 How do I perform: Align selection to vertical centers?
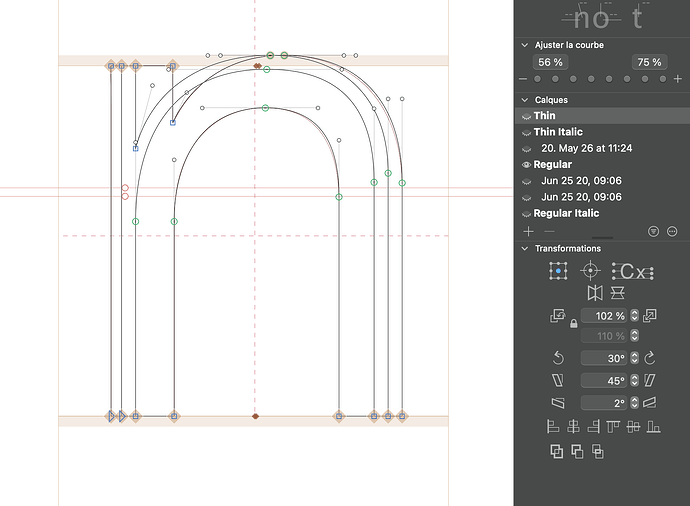tap(633, 426)
